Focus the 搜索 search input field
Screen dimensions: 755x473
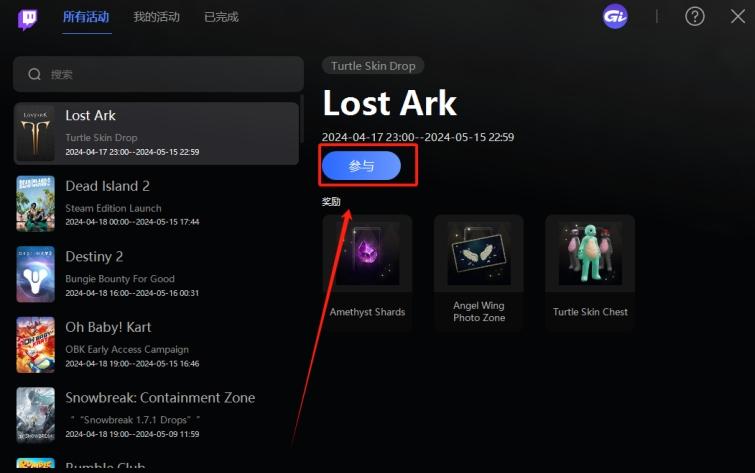pyautogui.click(x=158, y=74)
